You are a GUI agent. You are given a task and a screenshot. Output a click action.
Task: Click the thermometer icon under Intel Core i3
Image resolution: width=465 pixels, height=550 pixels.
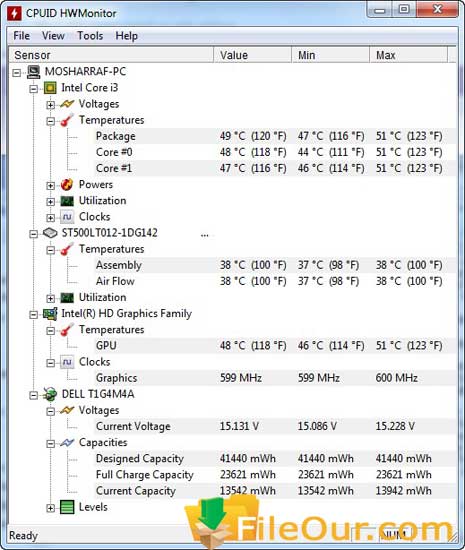(67, 120)
